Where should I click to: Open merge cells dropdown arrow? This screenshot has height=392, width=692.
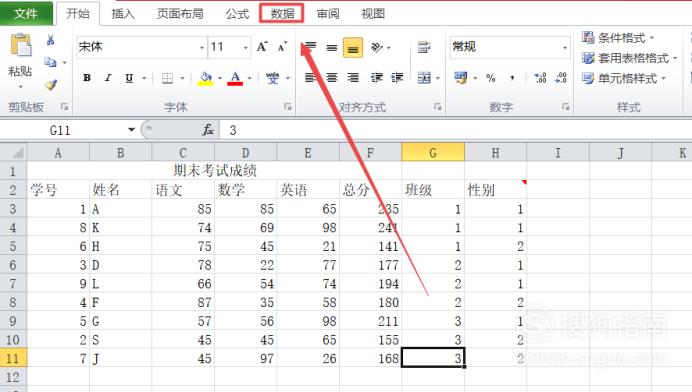(x=438, y=79)
